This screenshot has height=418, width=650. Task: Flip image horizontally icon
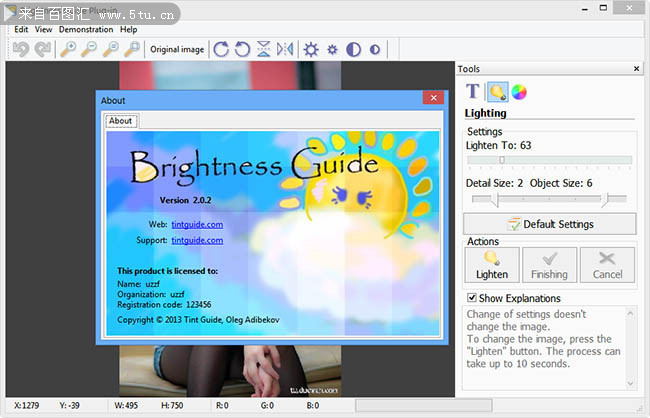(285, 49)
